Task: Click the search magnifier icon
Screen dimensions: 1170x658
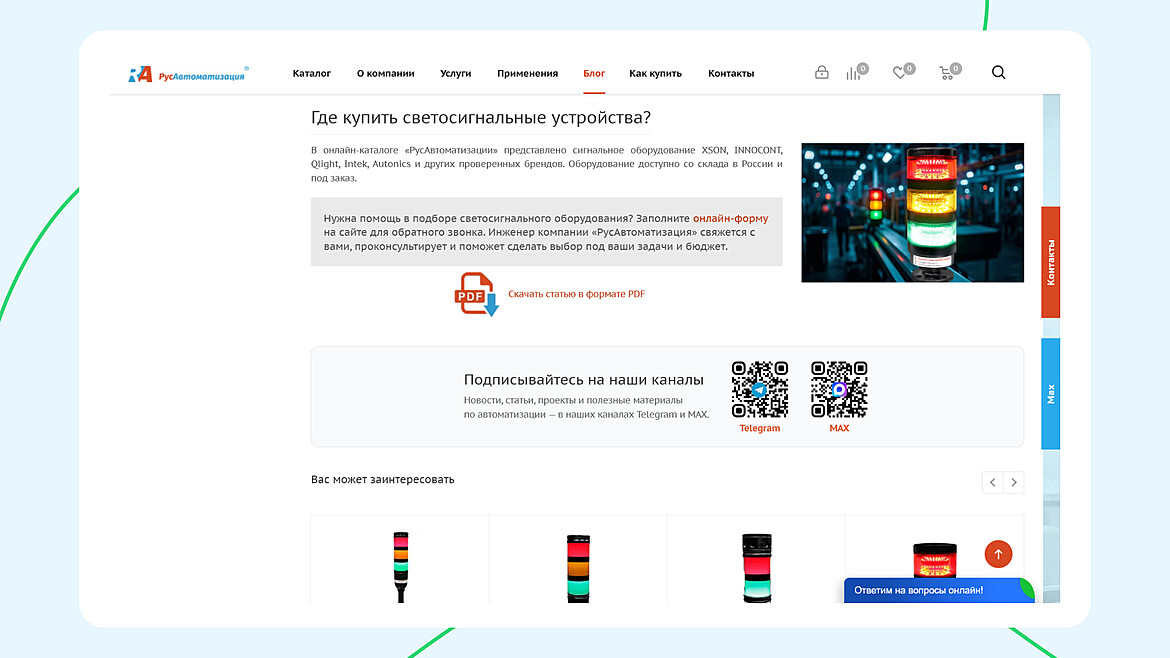Action: [998, 72]
